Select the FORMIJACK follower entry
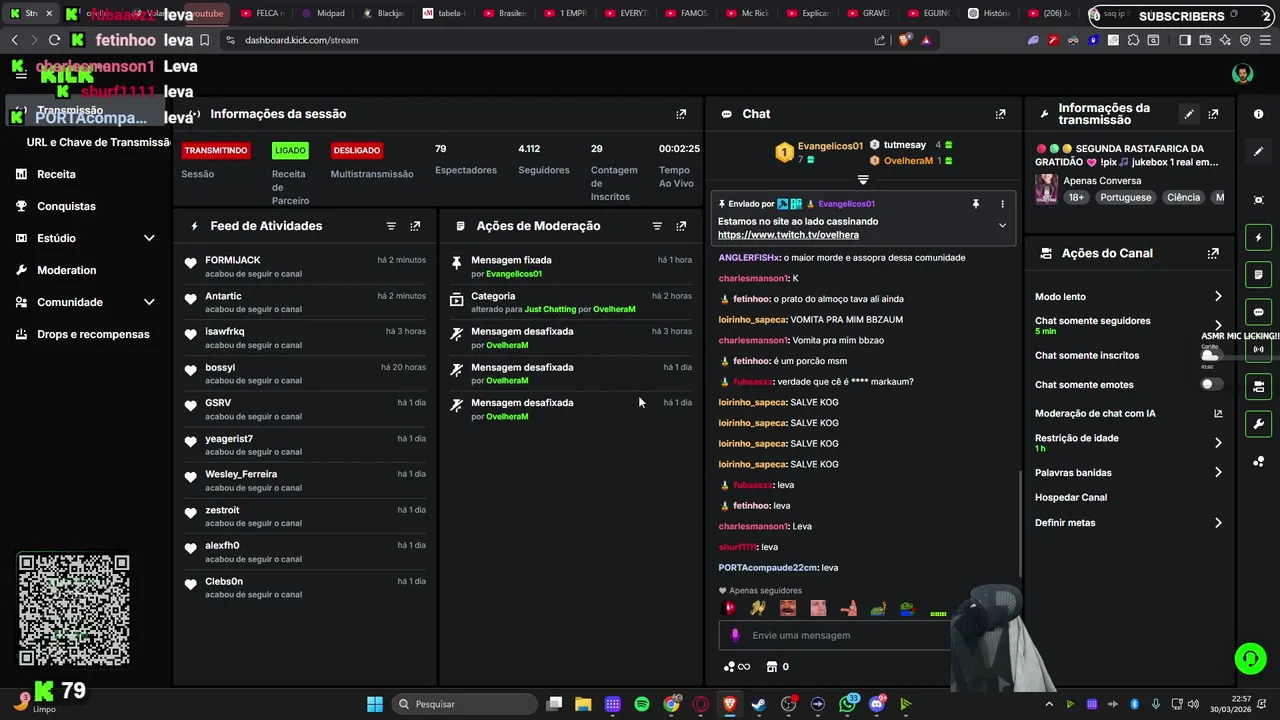The image size is (1280, 720). pyautogui.click(x=305, y=267)
